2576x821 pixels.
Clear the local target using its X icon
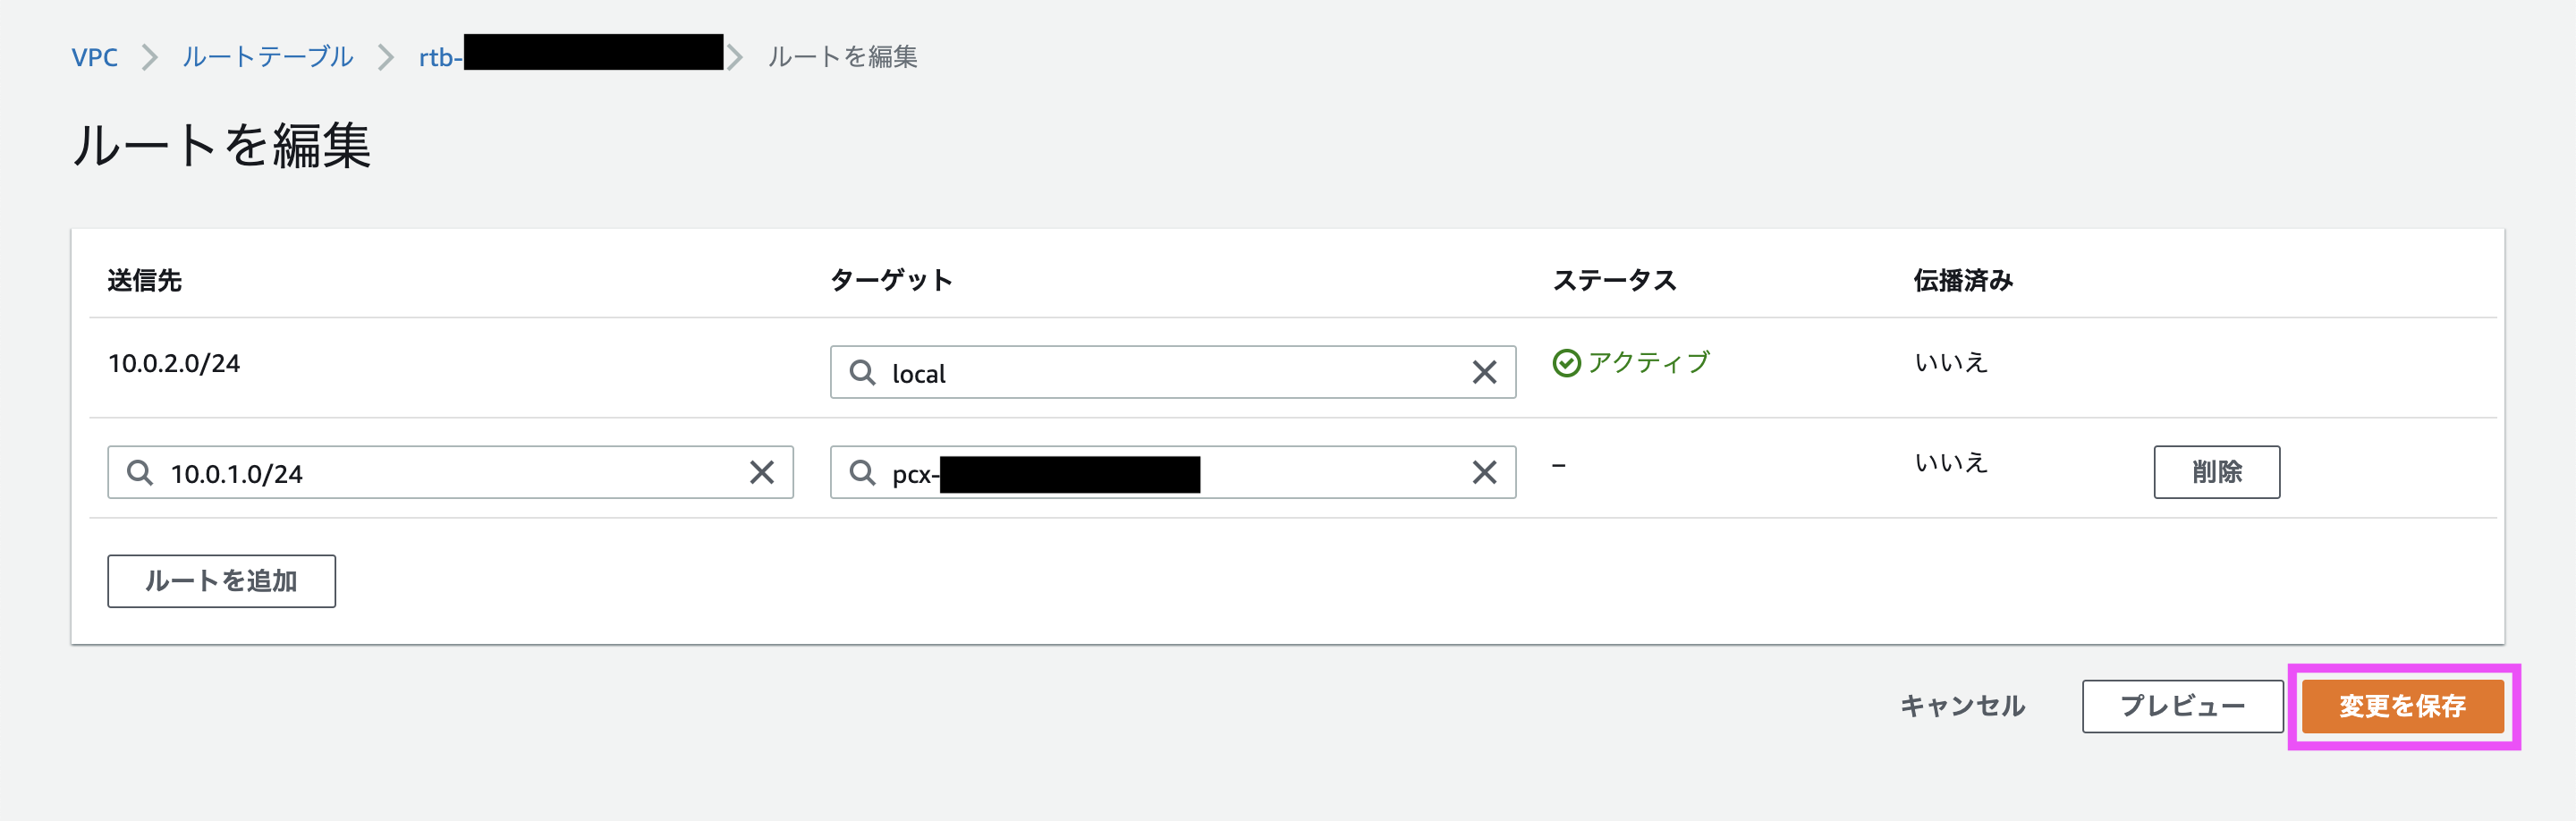click(x=1486, y=373)
